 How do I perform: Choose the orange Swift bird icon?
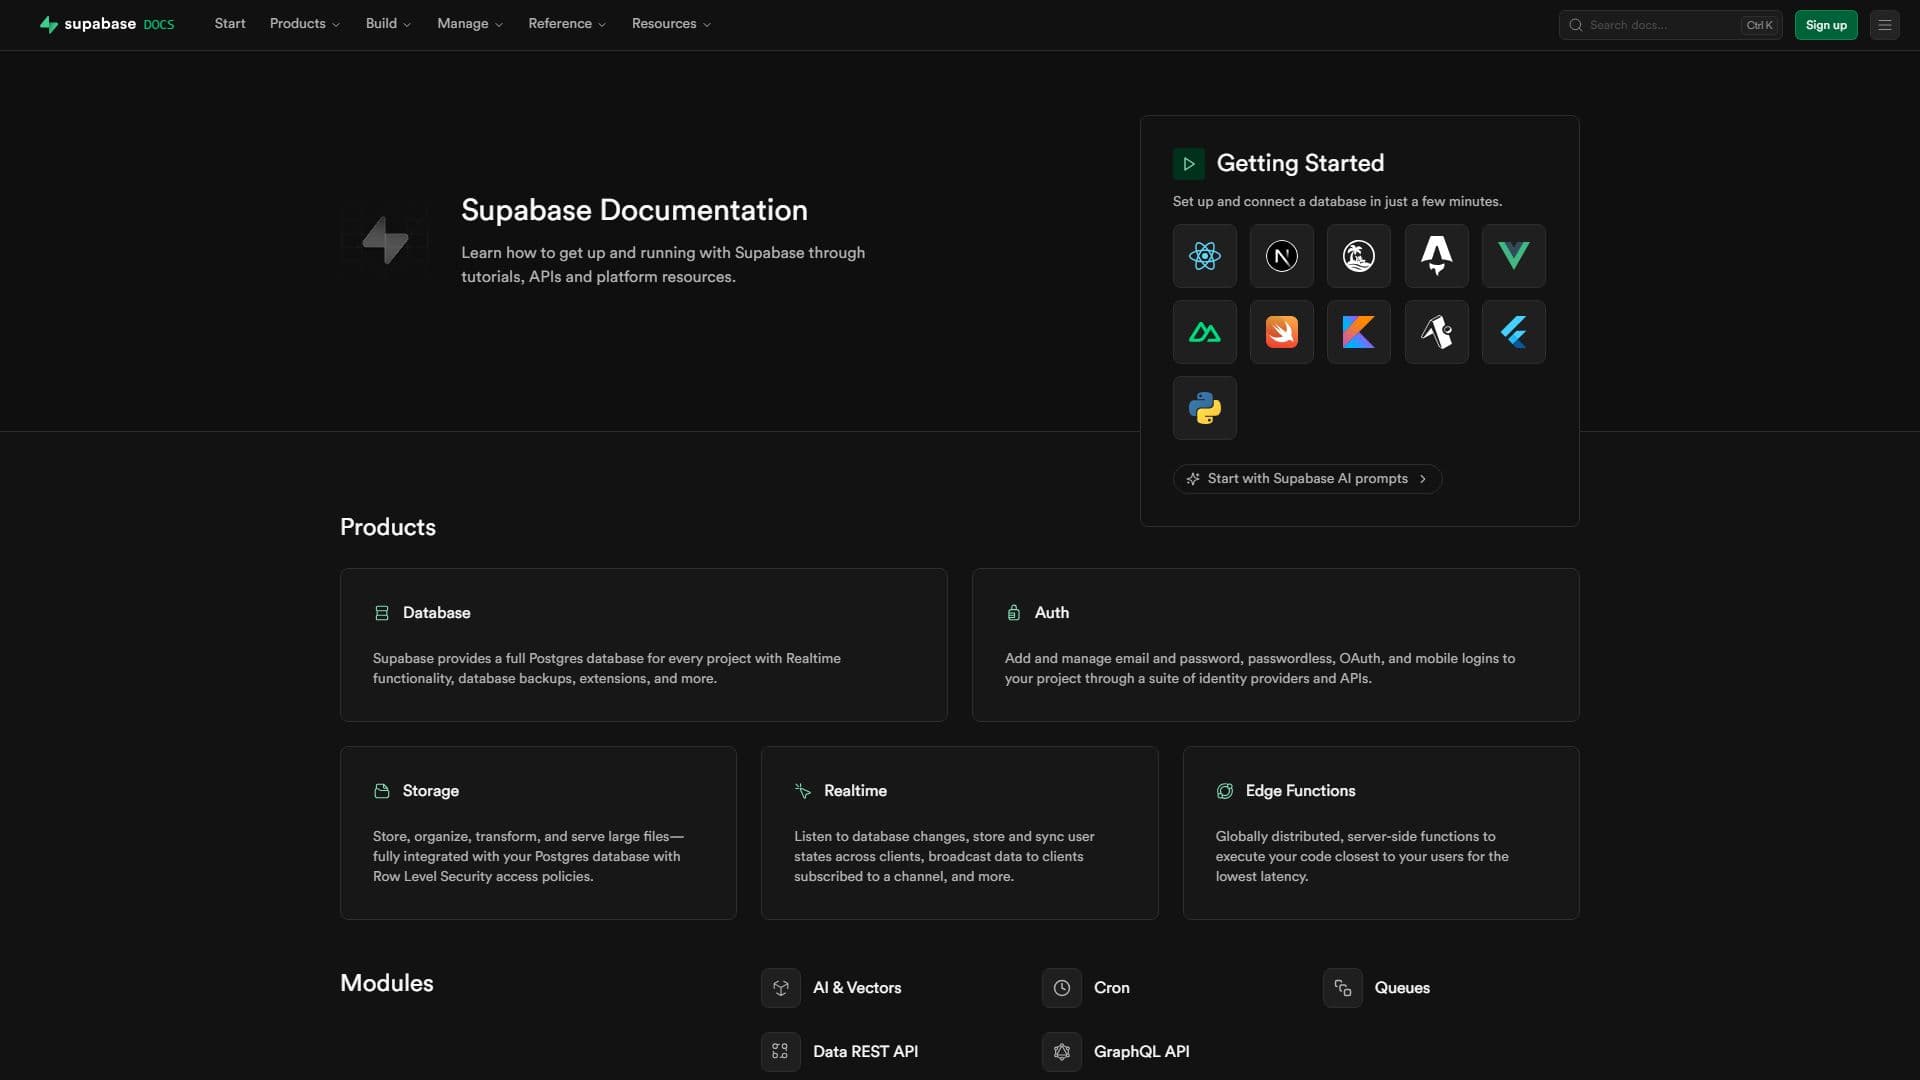(1281, 332)
